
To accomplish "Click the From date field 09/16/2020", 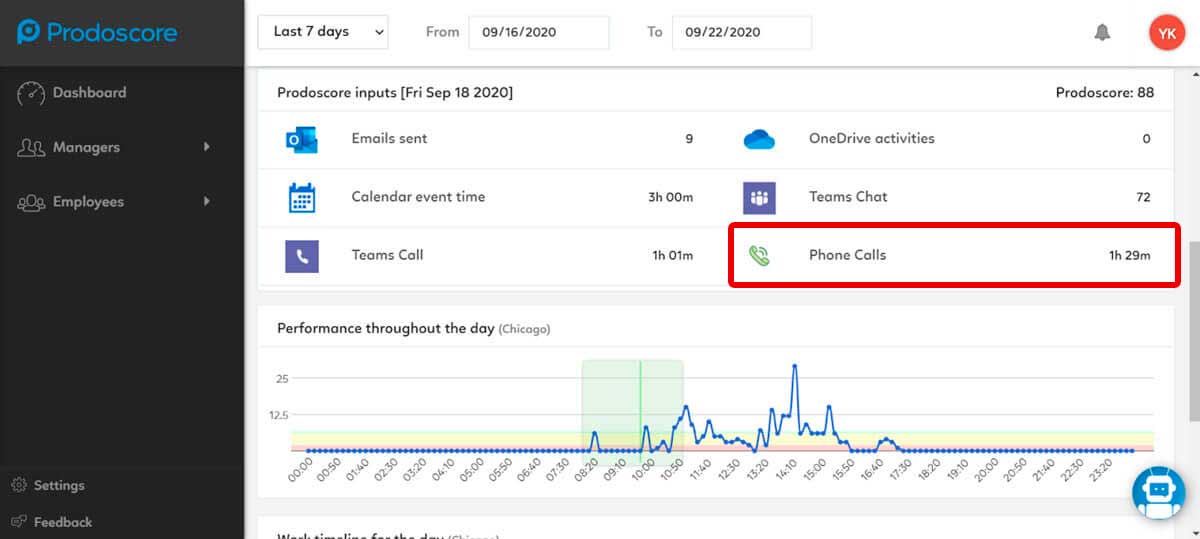I will pyautogui.click(x=539, y=32).
